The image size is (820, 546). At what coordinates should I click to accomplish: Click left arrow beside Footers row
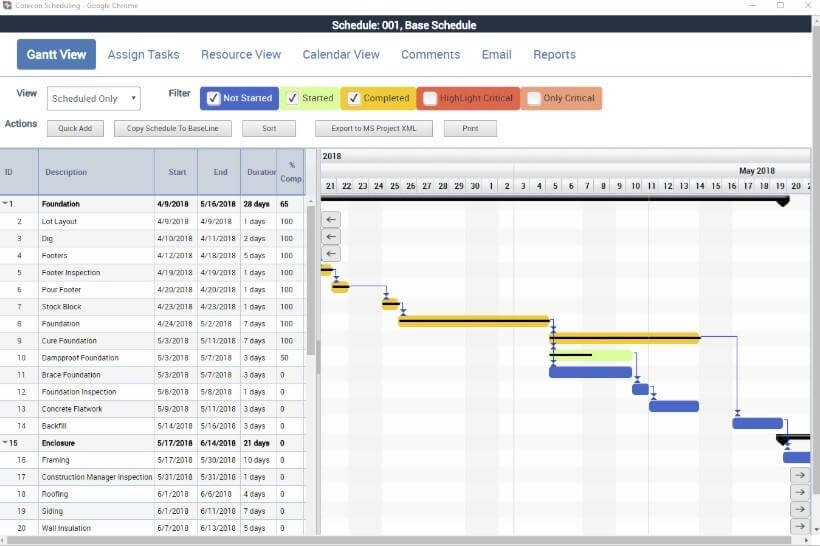331,254
